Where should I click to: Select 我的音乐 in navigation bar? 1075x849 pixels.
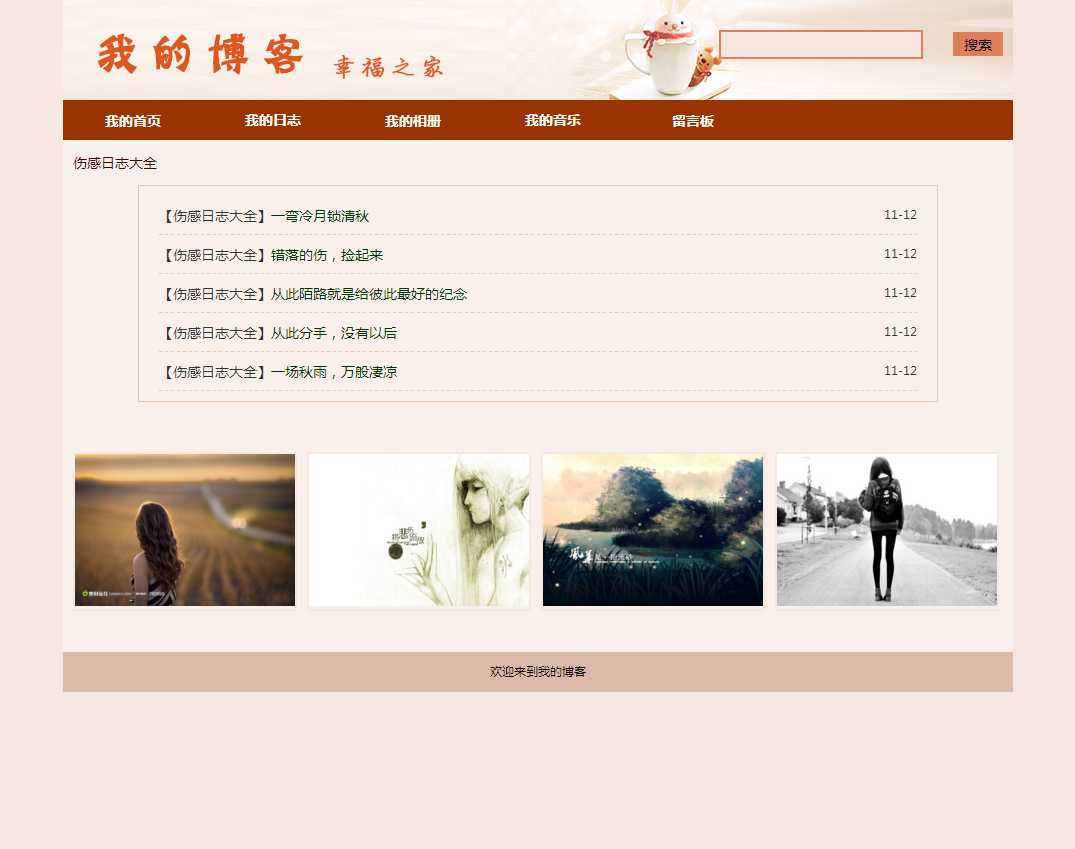553,121
